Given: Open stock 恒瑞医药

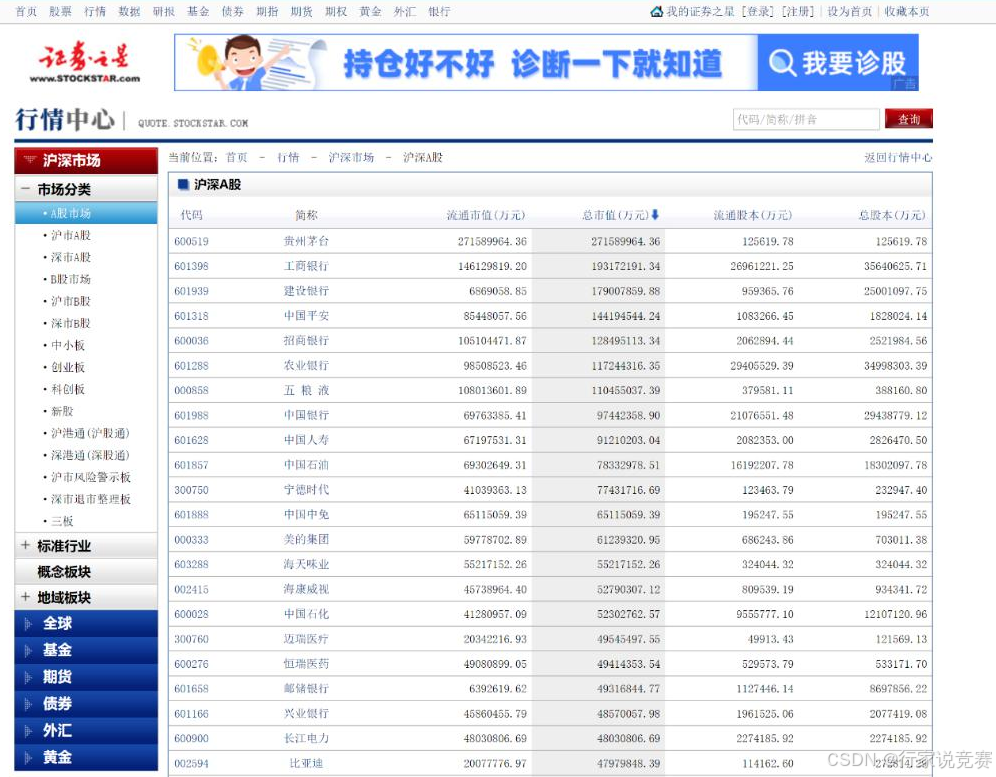Looking at the screenshot, I should (x=306, y=664).
